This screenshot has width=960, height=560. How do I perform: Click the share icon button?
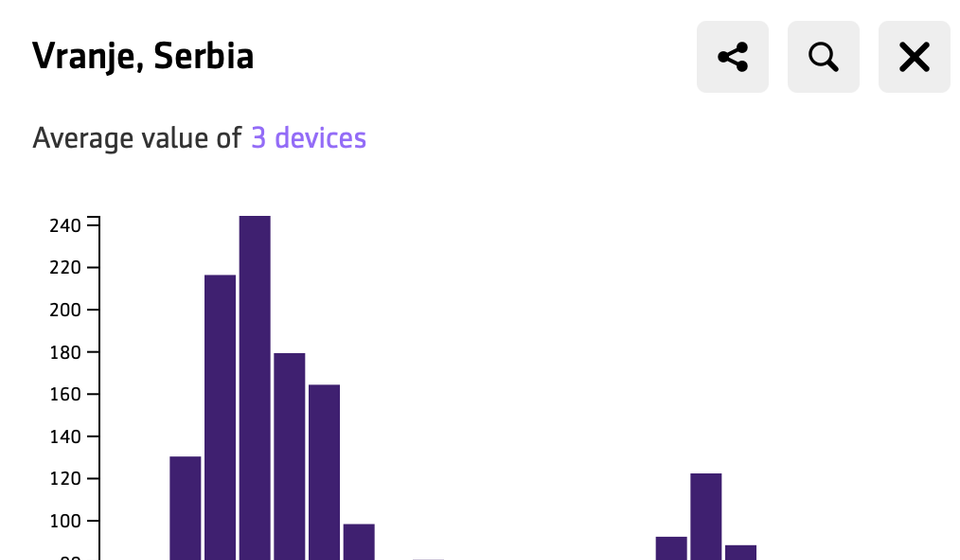click(732, 57)
